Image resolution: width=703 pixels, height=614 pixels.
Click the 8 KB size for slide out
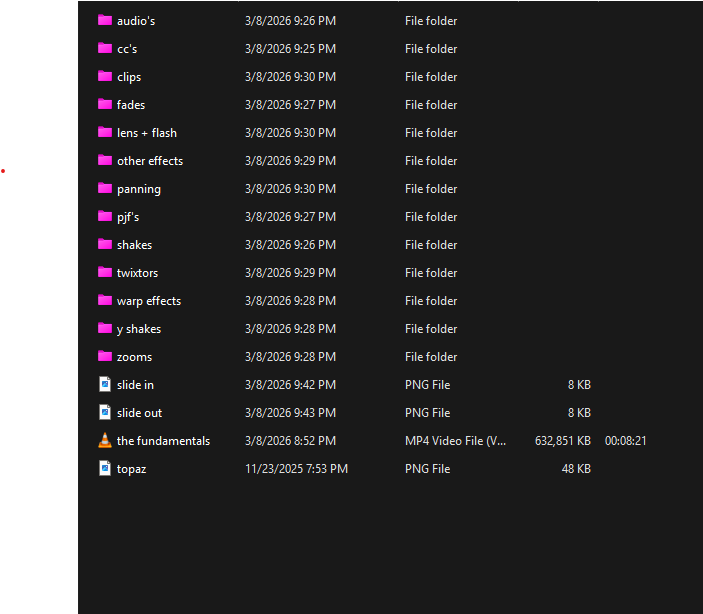pyautogui.click(x=579, y=413)
